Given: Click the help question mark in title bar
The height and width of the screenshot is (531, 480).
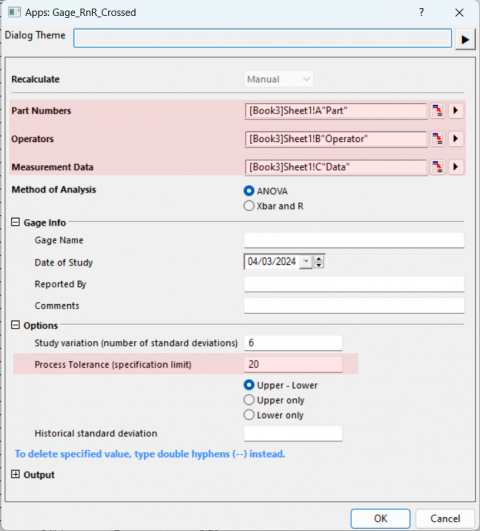Looking at the screenshot, I should click(x=421, y=13).
